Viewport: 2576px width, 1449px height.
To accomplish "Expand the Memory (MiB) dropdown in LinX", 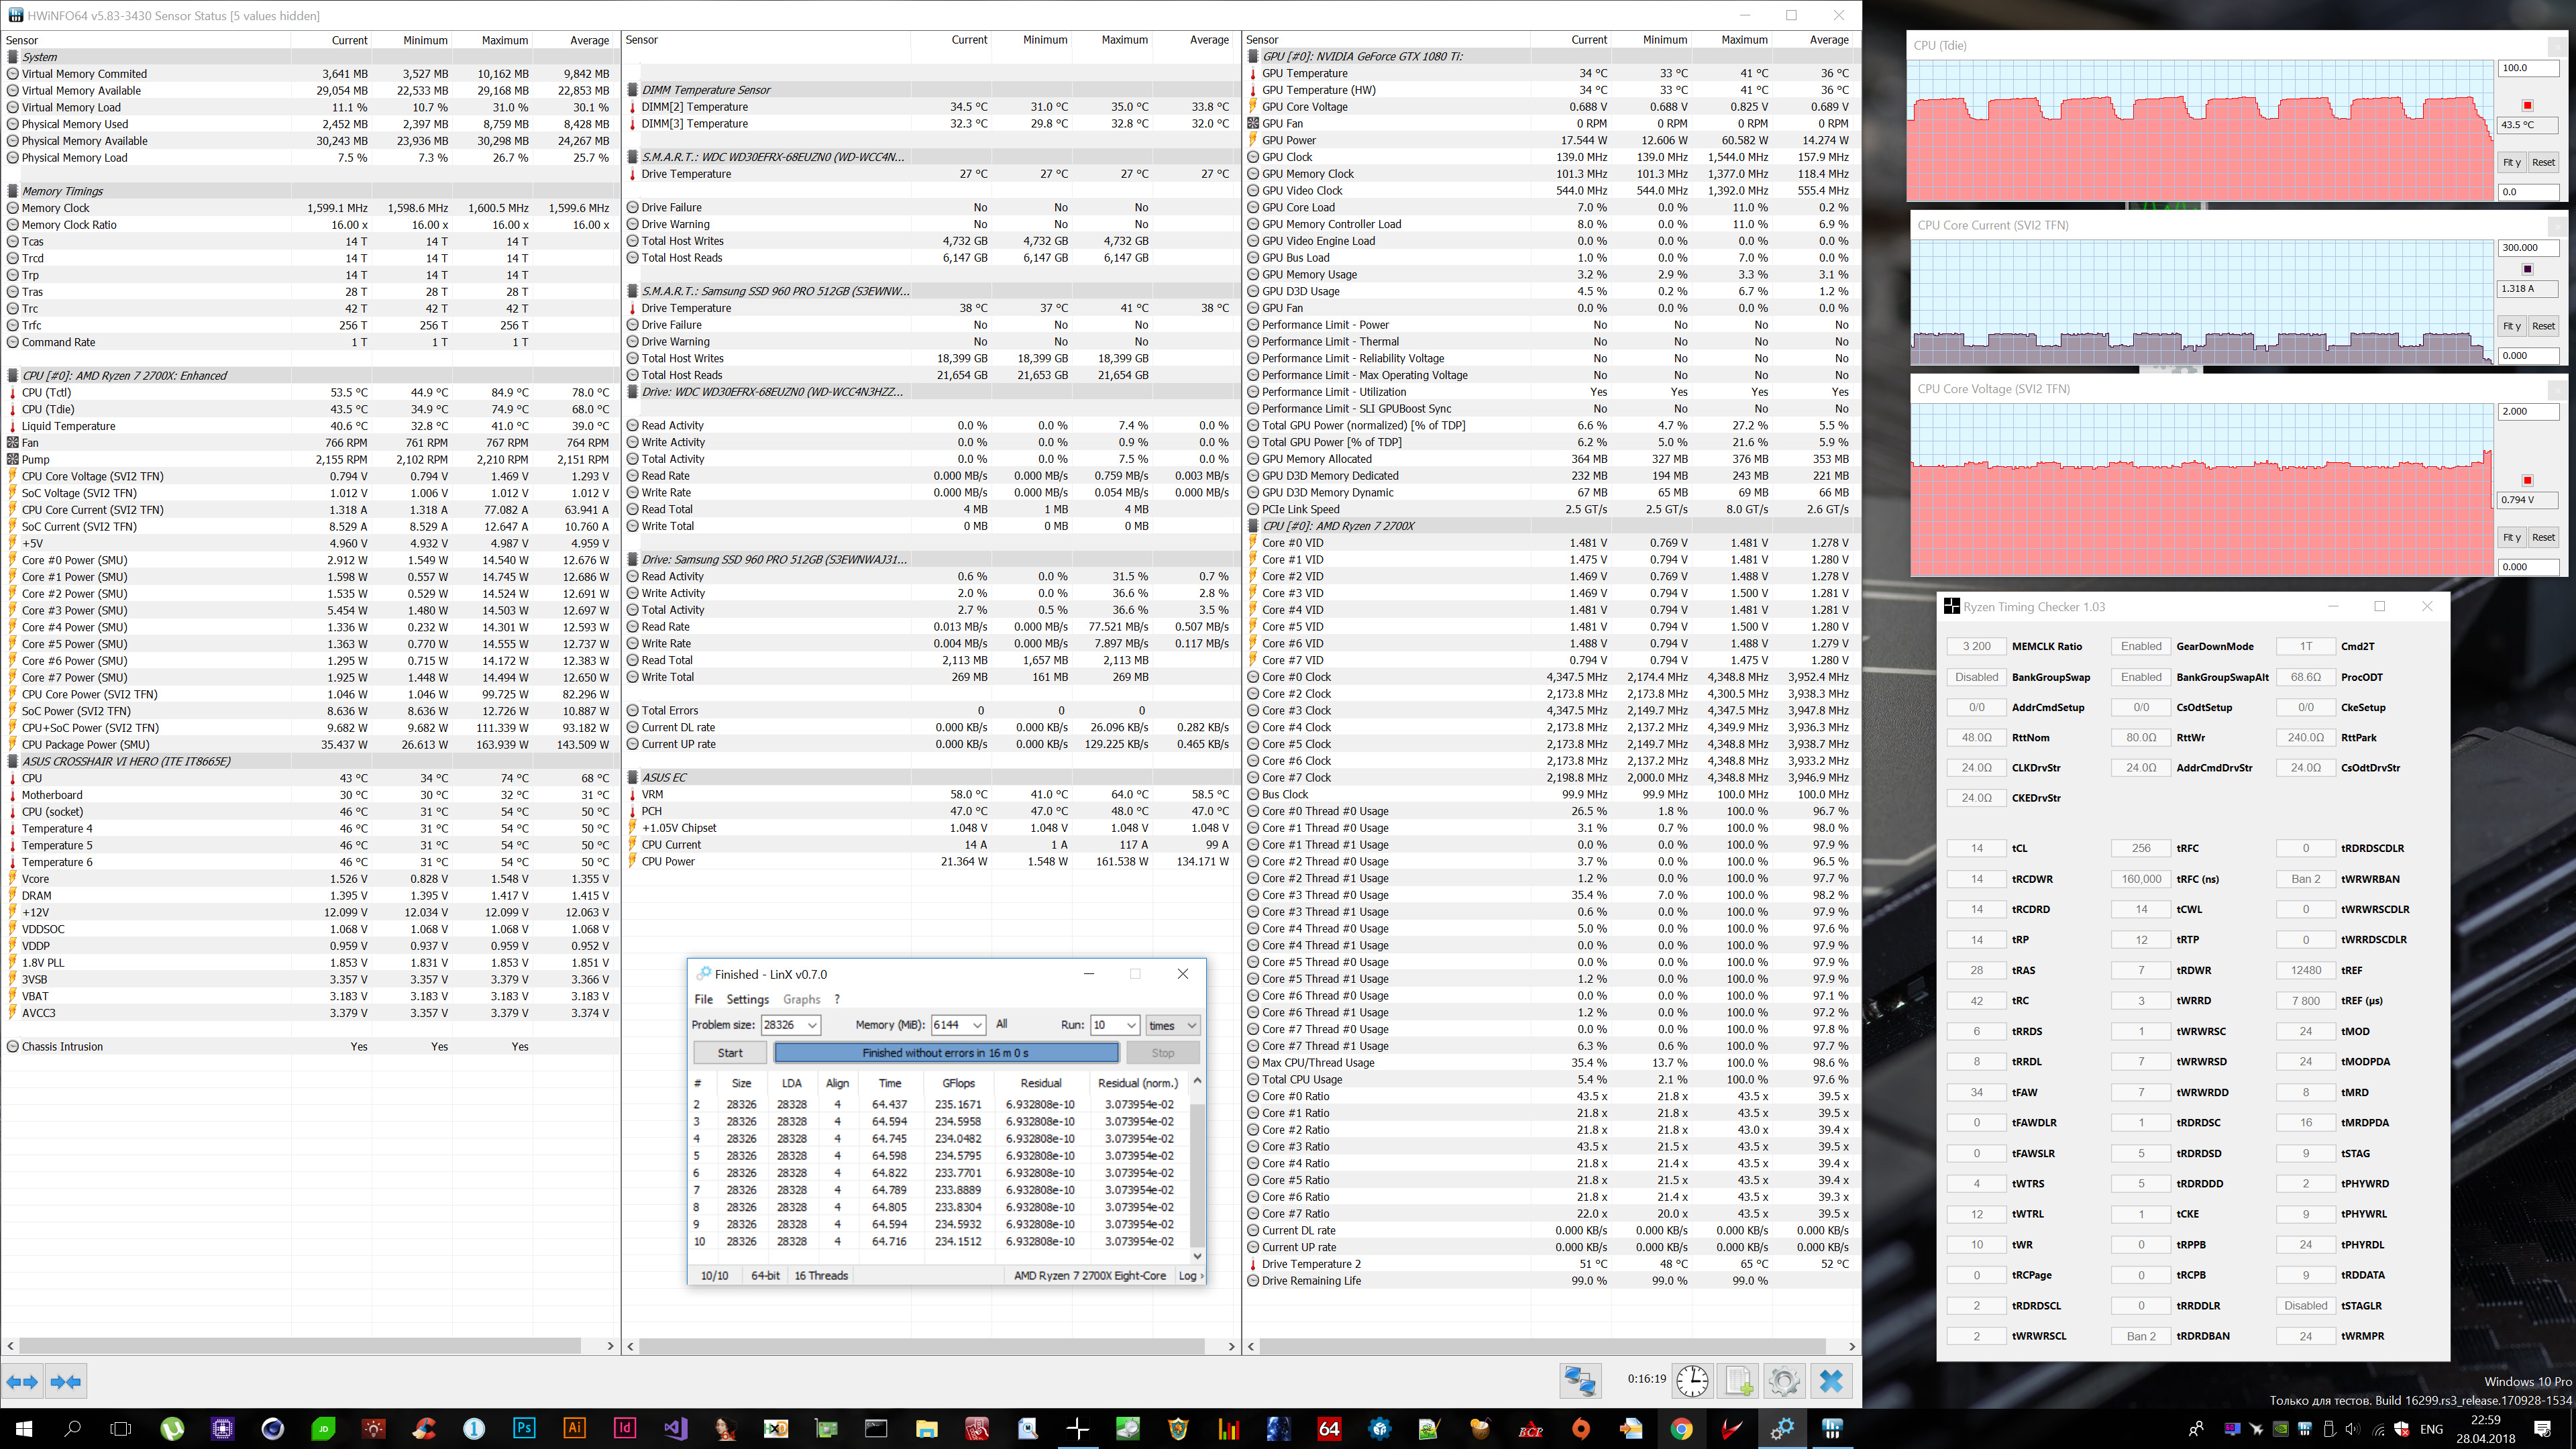I will [976, 1025].
